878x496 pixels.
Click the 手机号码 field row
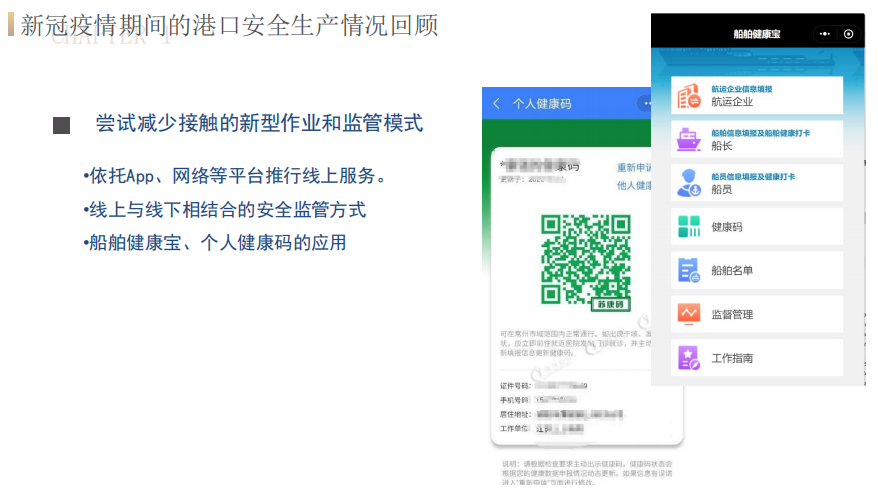(538, 400)
